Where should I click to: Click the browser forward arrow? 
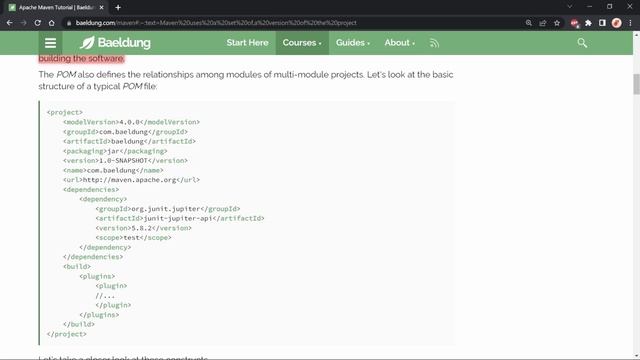tap(23, 23)
